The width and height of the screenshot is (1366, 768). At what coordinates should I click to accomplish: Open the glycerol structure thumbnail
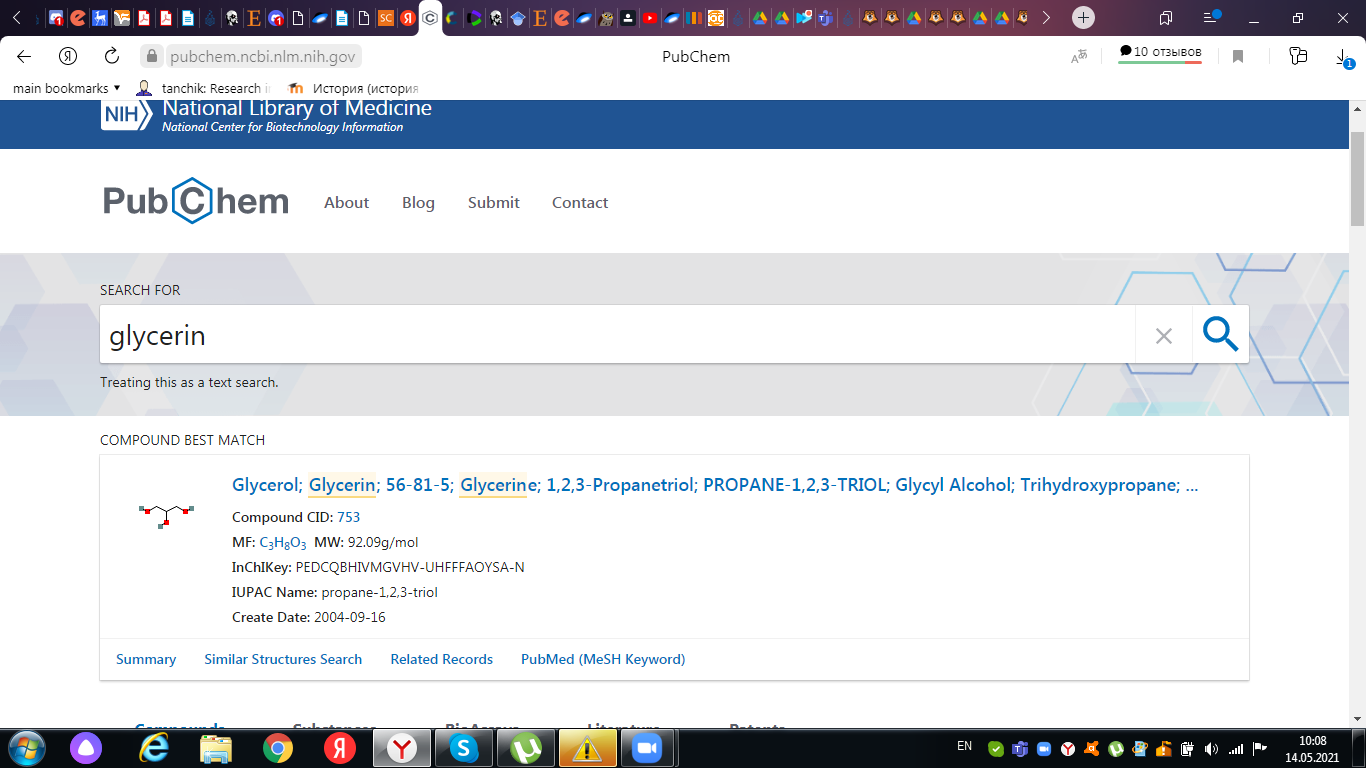point(166,515)
